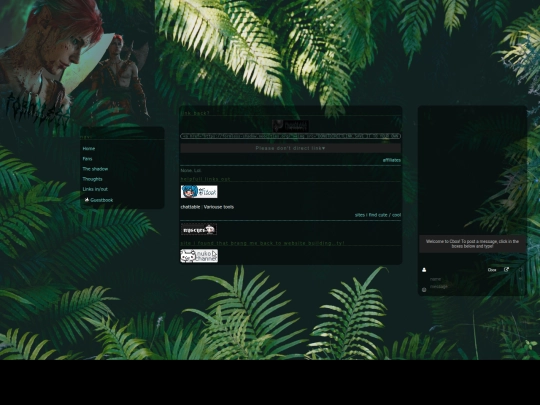The height and width of the screenshot is (405, 540).
Task: Click the dark gothic-text site button
Action: (199, 229)
